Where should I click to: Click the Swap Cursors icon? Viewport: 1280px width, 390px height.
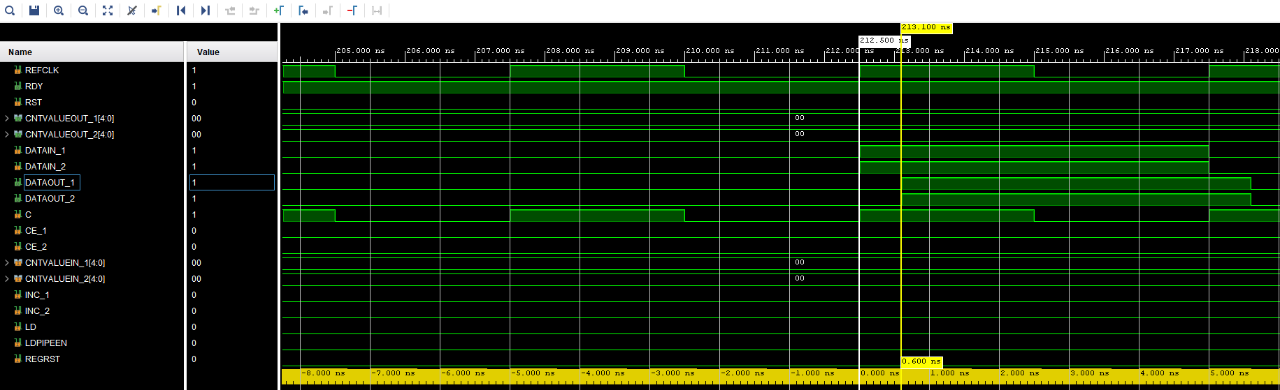[x=377, y=10]
